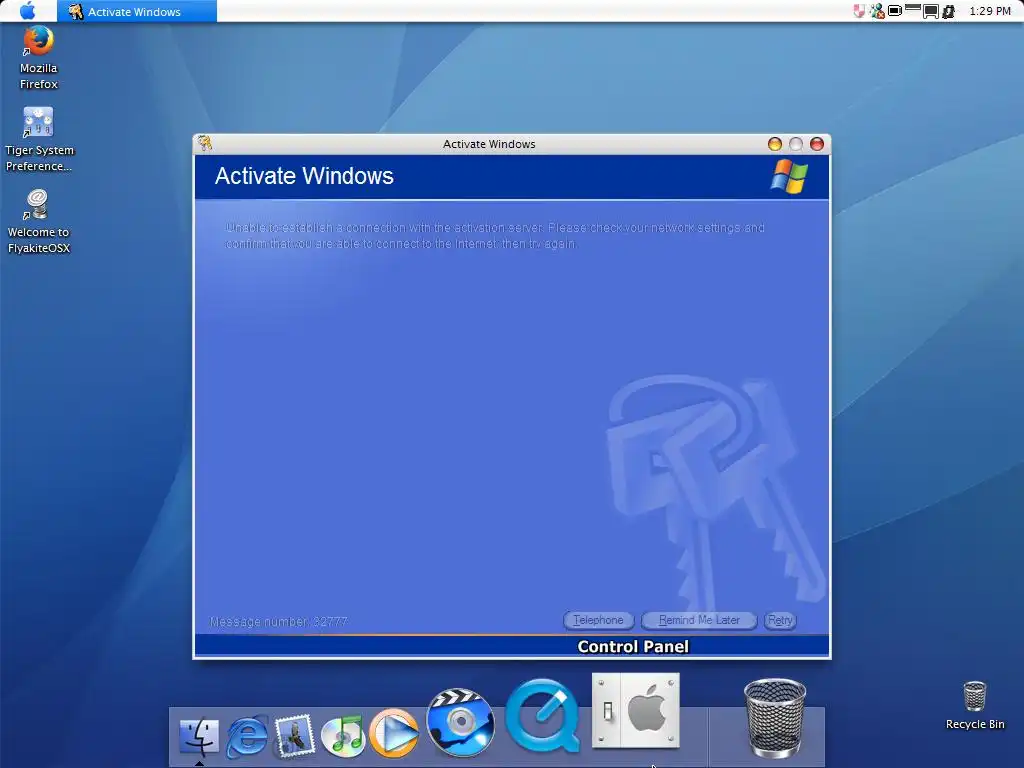Minimize the Activate Windows dialog

coord(775,144)
